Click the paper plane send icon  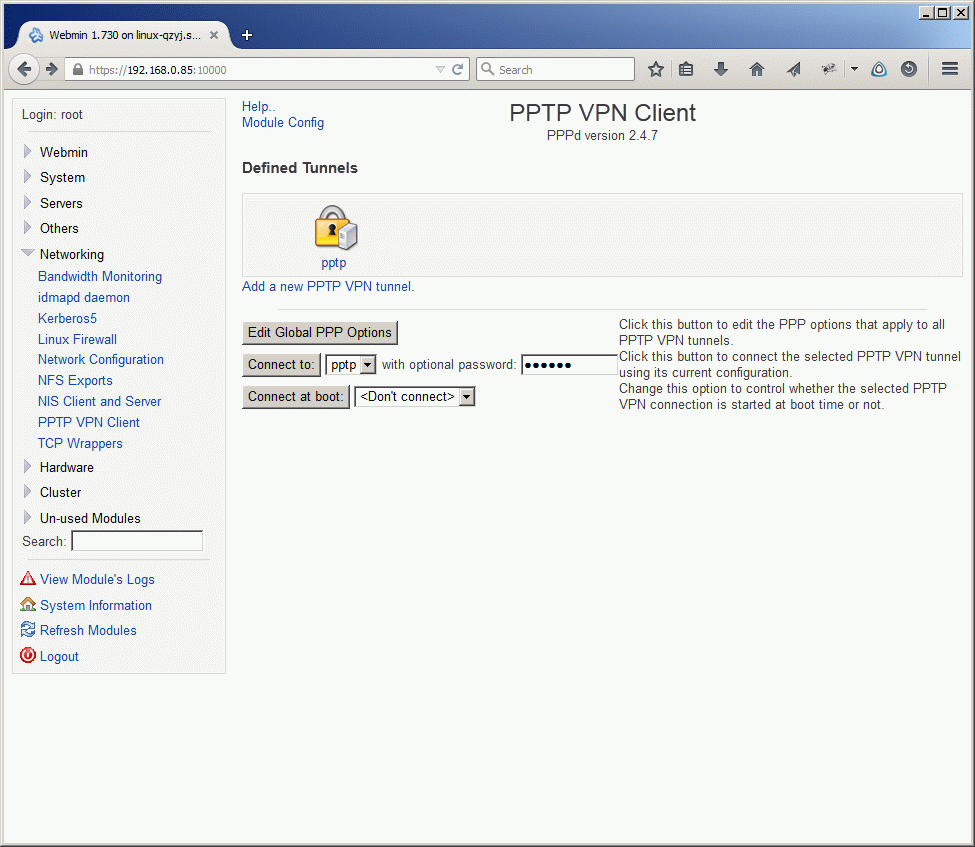[x=793, y=69]
